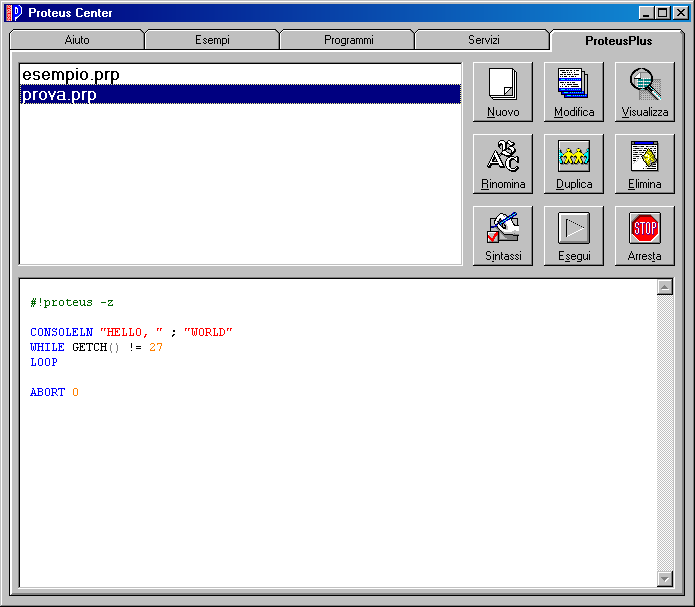Click the number 27 in the code
This screenshot has width=695, height=607.
pyautogui.click(x=156, y=347)
